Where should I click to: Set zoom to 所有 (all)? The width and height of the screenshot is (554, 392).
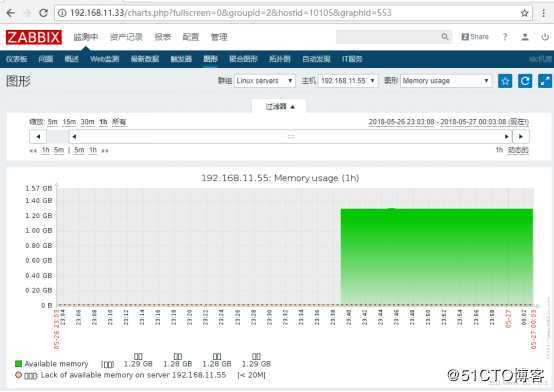[x=119, y=122]
